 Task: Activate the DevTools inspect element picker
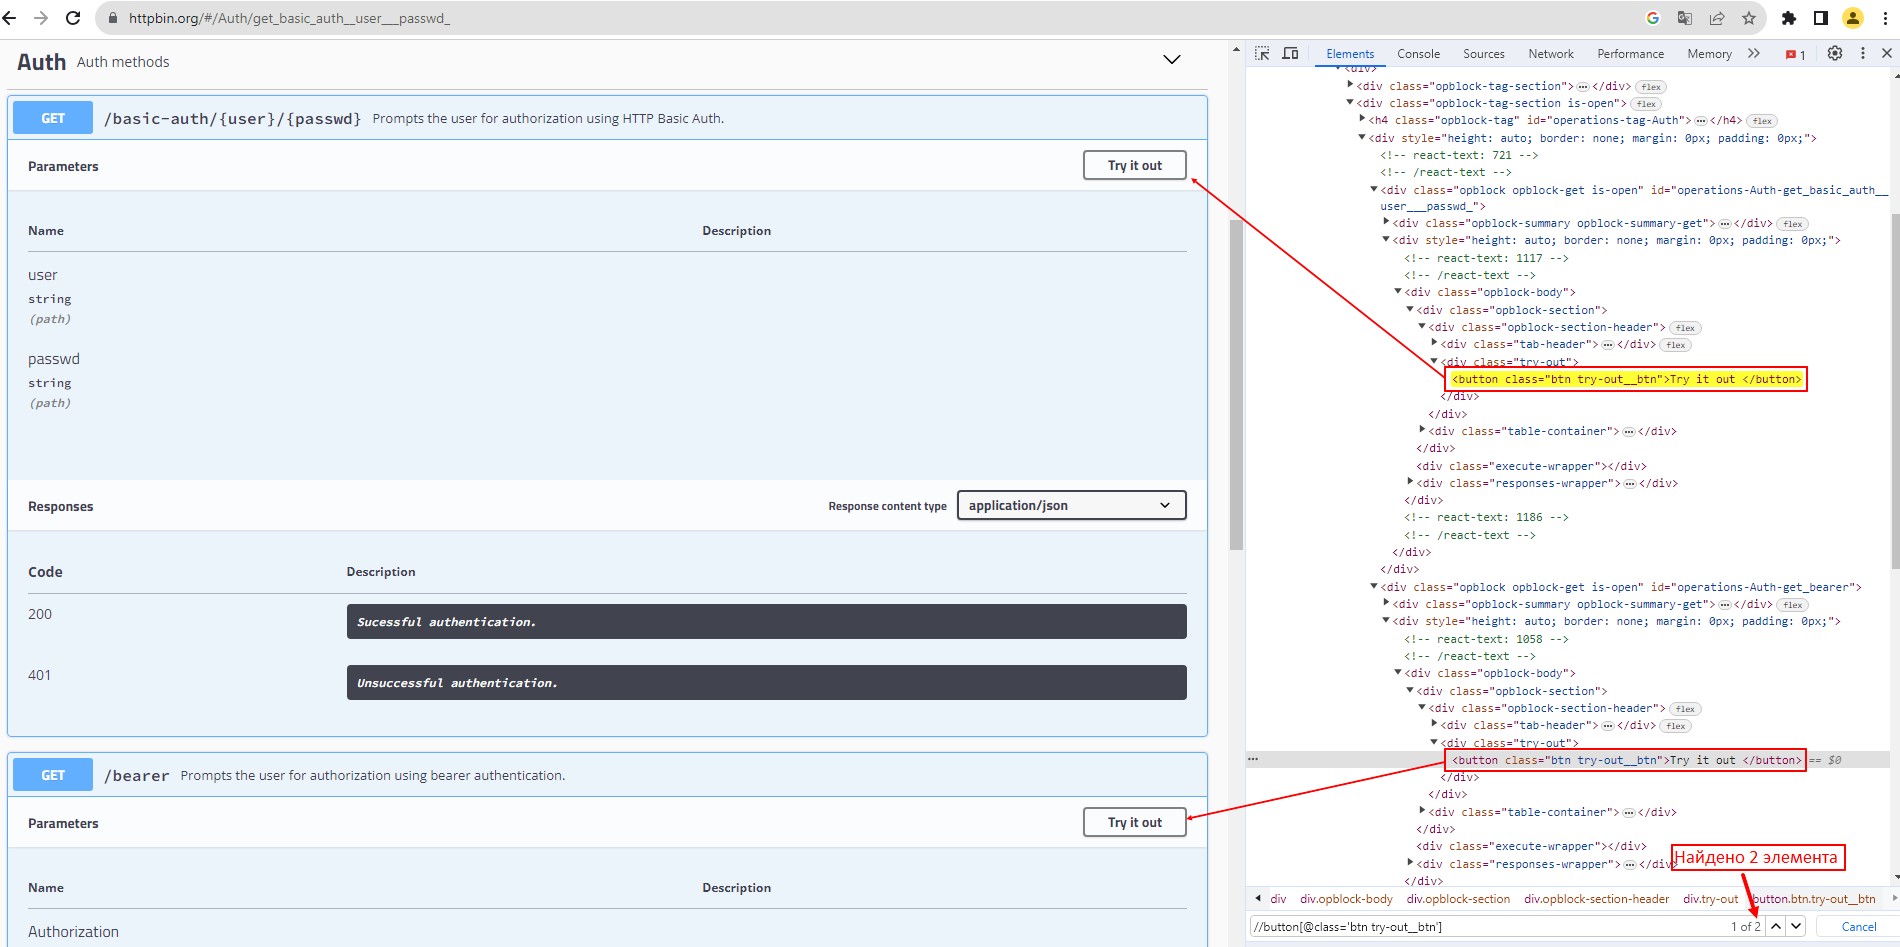tap(1262, 53)
